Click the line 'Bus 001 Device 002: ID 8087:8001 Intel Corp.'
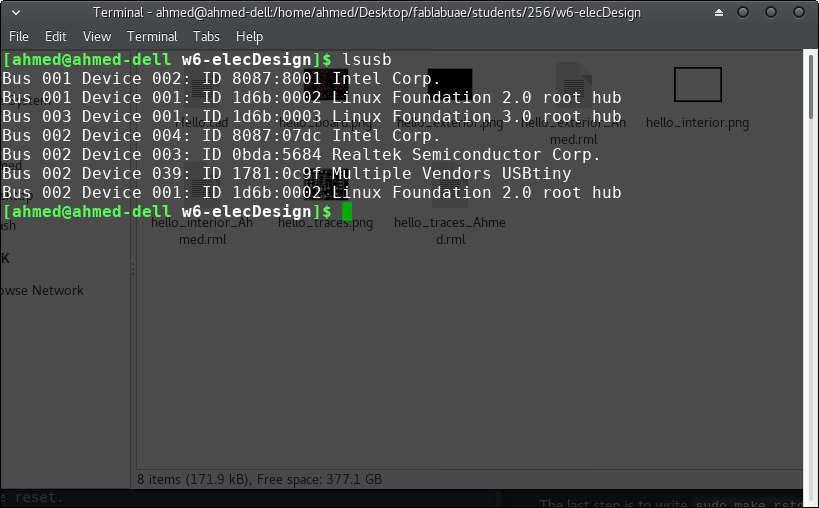This screenshot has width=819, height=508. [x=221, y=79]
